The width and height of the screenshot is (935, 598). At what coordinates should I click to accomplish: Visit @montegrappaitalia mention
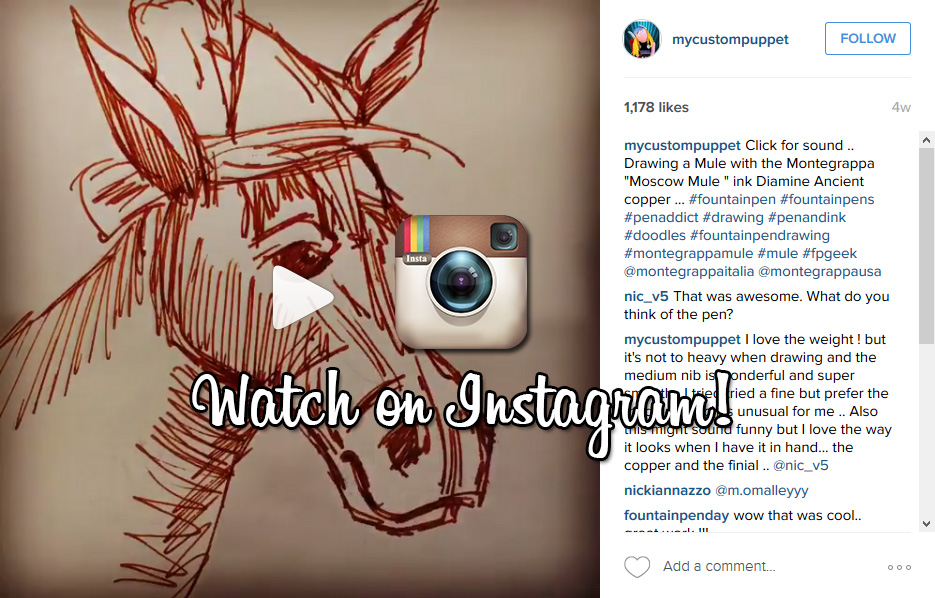[689, 271]
